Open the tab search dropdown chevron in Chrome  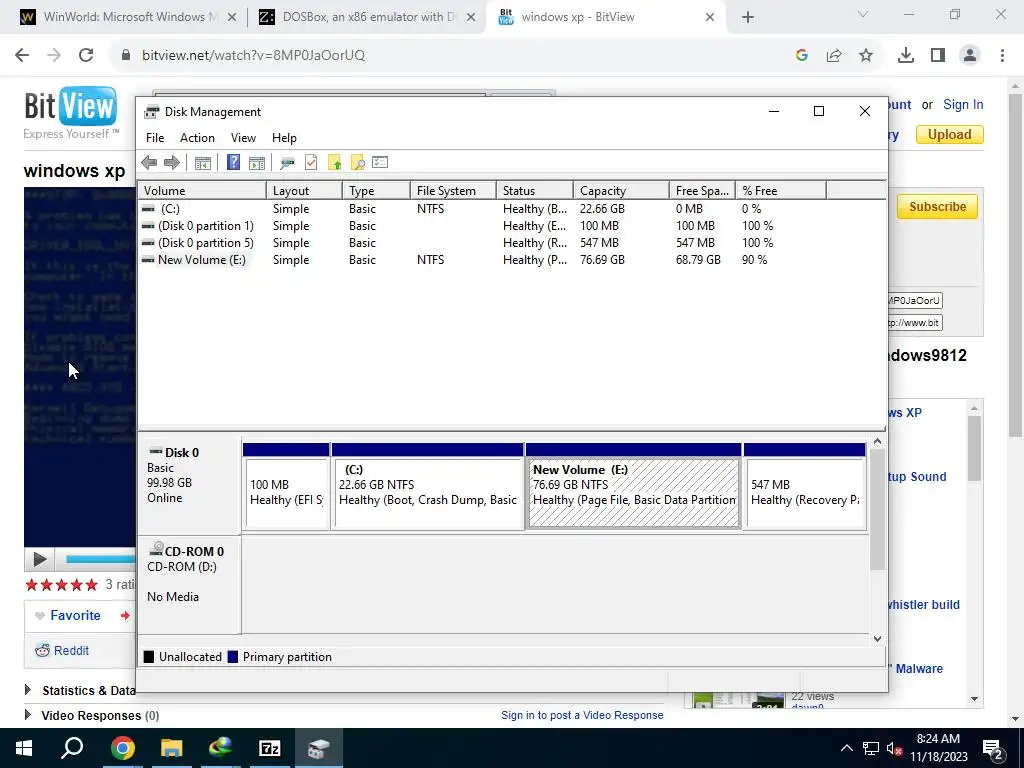[x=863, y=14]
